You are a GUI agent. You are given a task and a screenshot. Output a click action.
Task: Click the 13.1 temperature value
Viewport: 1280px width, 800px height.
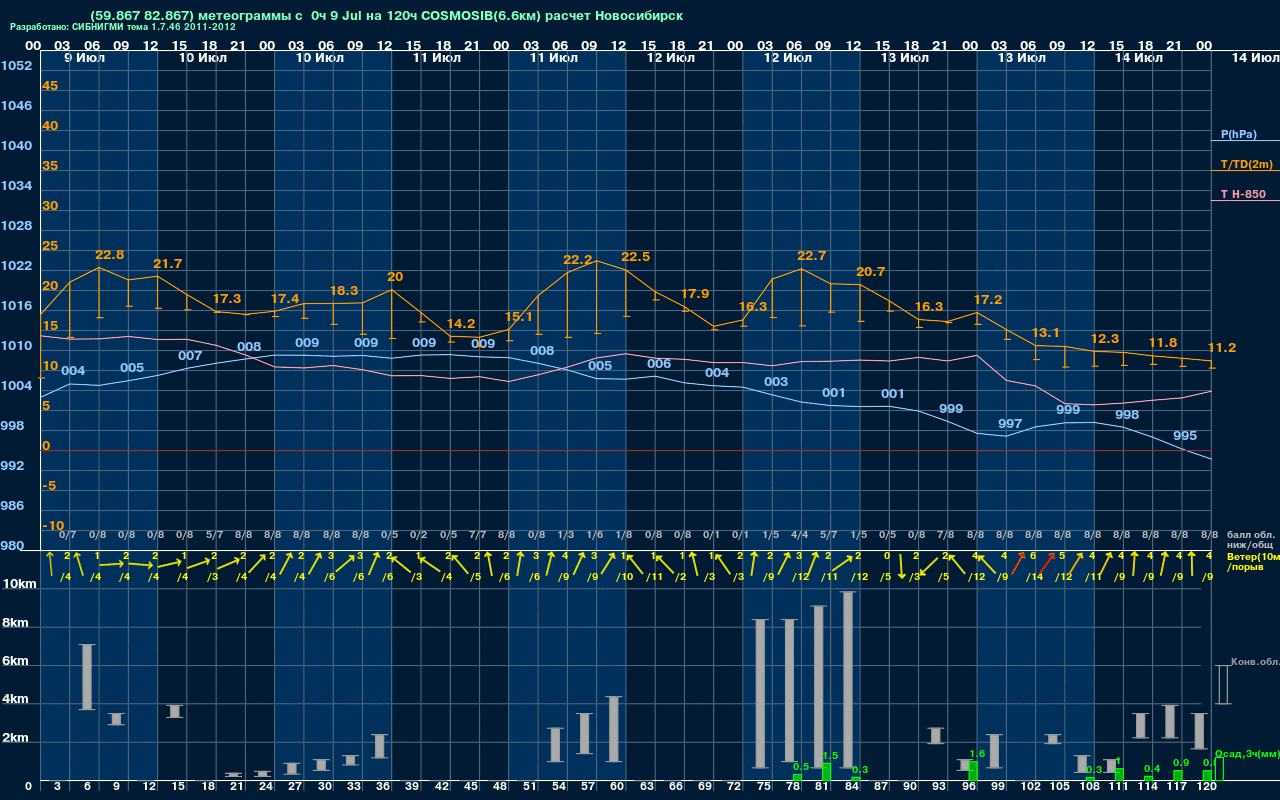(x=1046, y=333)
